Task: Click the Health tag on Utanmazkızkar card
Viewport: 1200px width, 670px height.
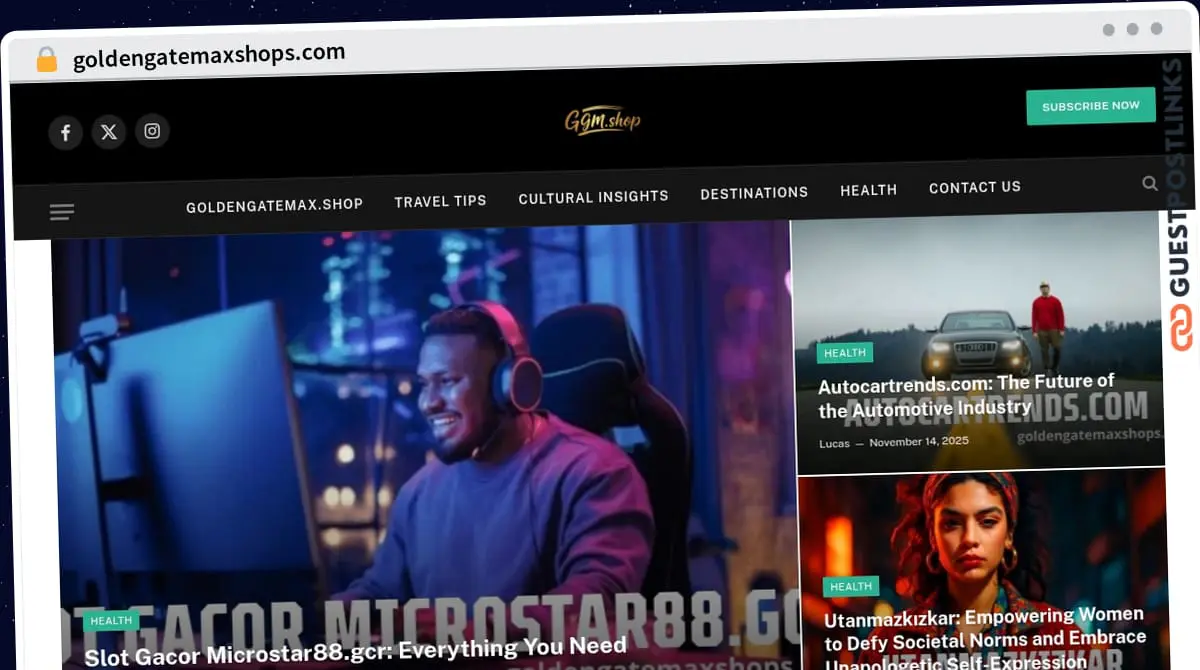Action: (x=851, y=587)
